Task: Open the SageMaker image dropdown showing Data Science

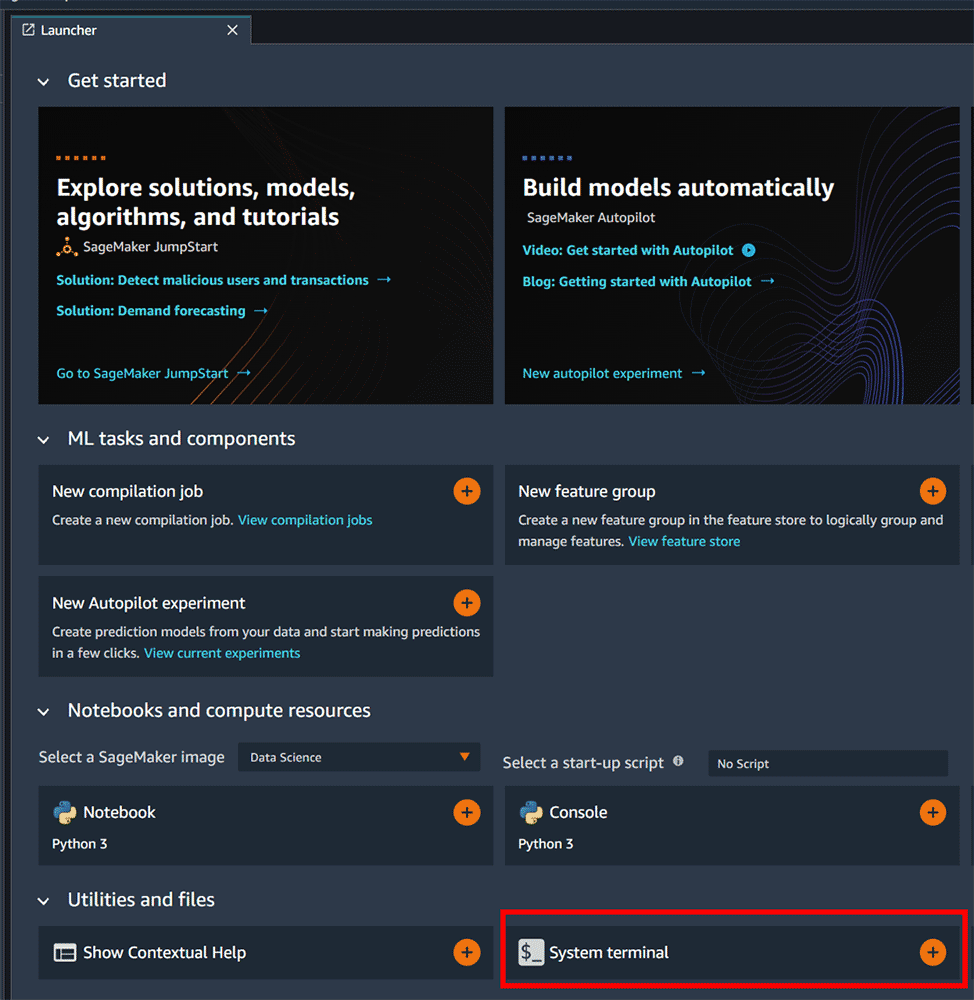Action: tap(359, 757)
